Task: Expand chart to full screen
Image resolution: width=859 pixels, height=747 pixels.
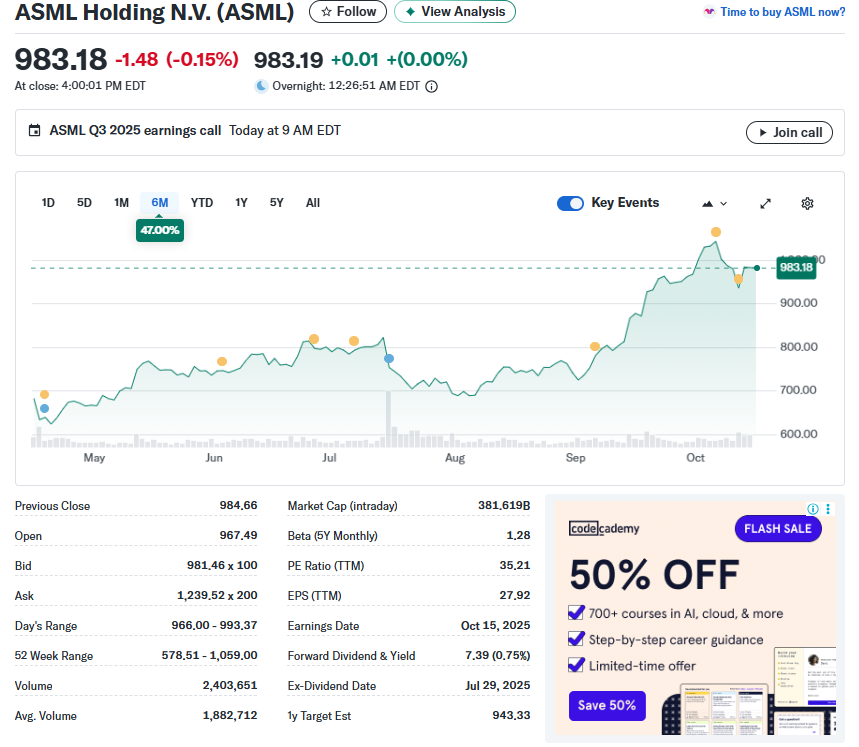Action: coord(765,204)
